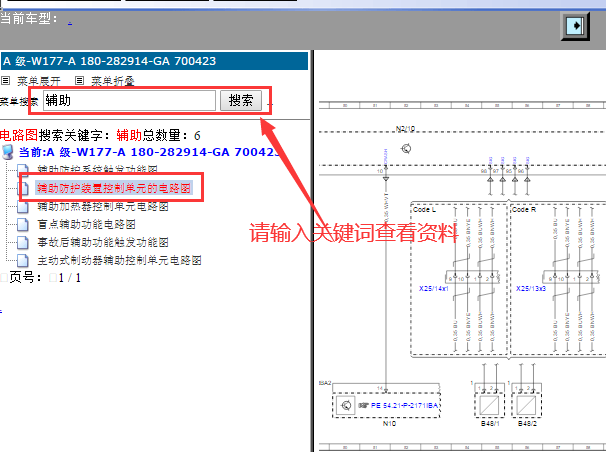Select the A 级-W177-A 180 header bar

point(154,61)
